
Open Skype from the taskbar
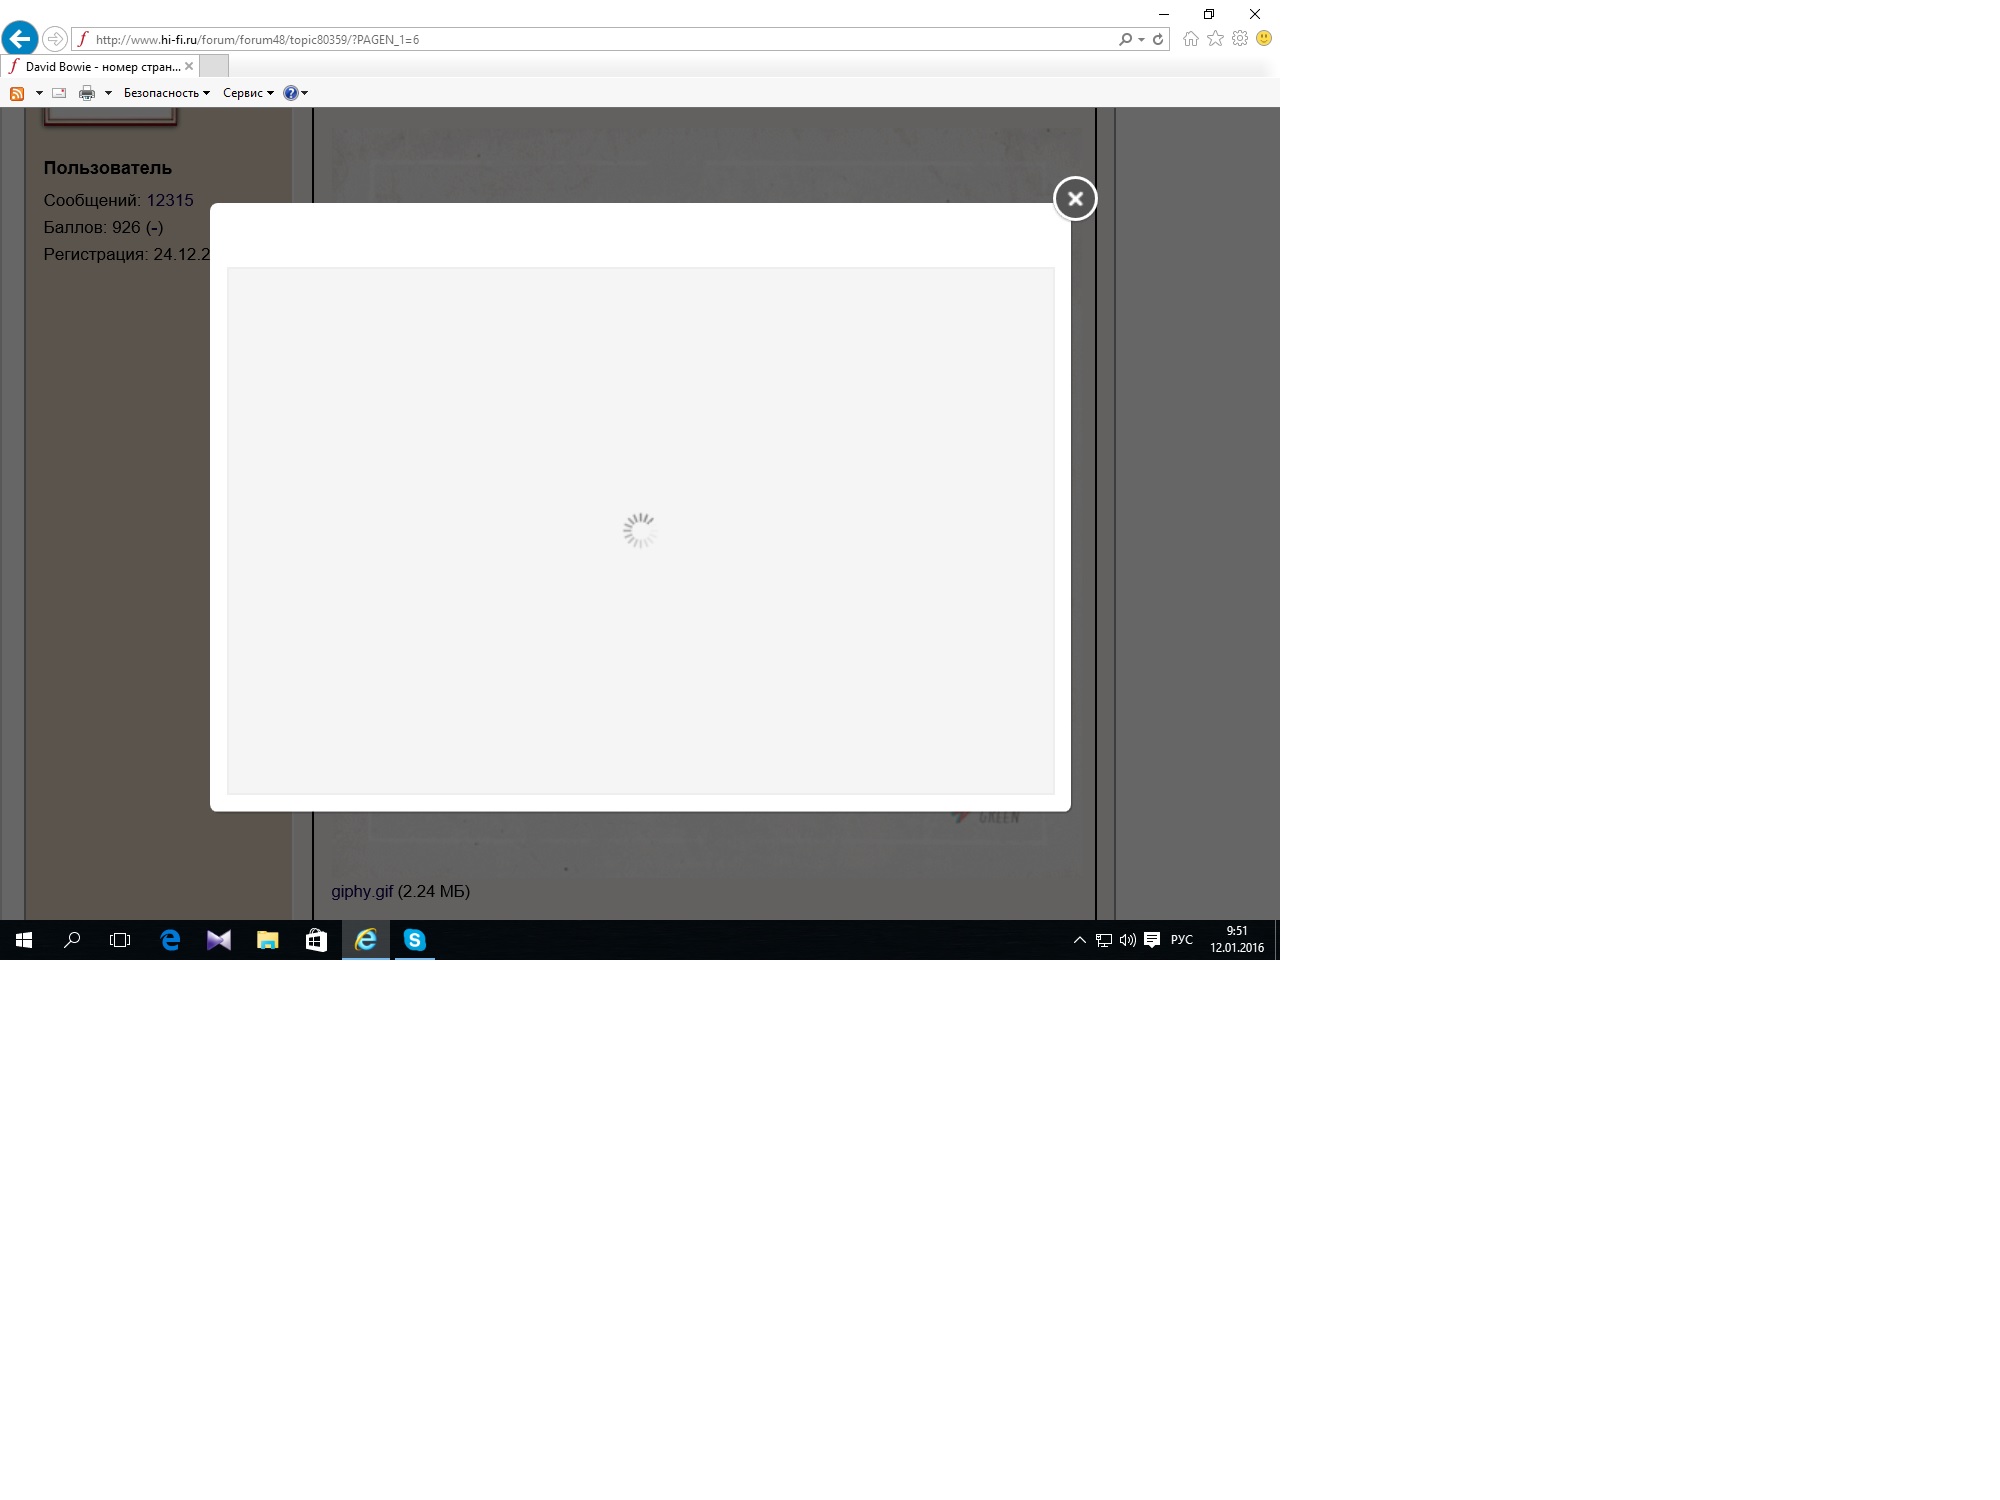(414, 940)
